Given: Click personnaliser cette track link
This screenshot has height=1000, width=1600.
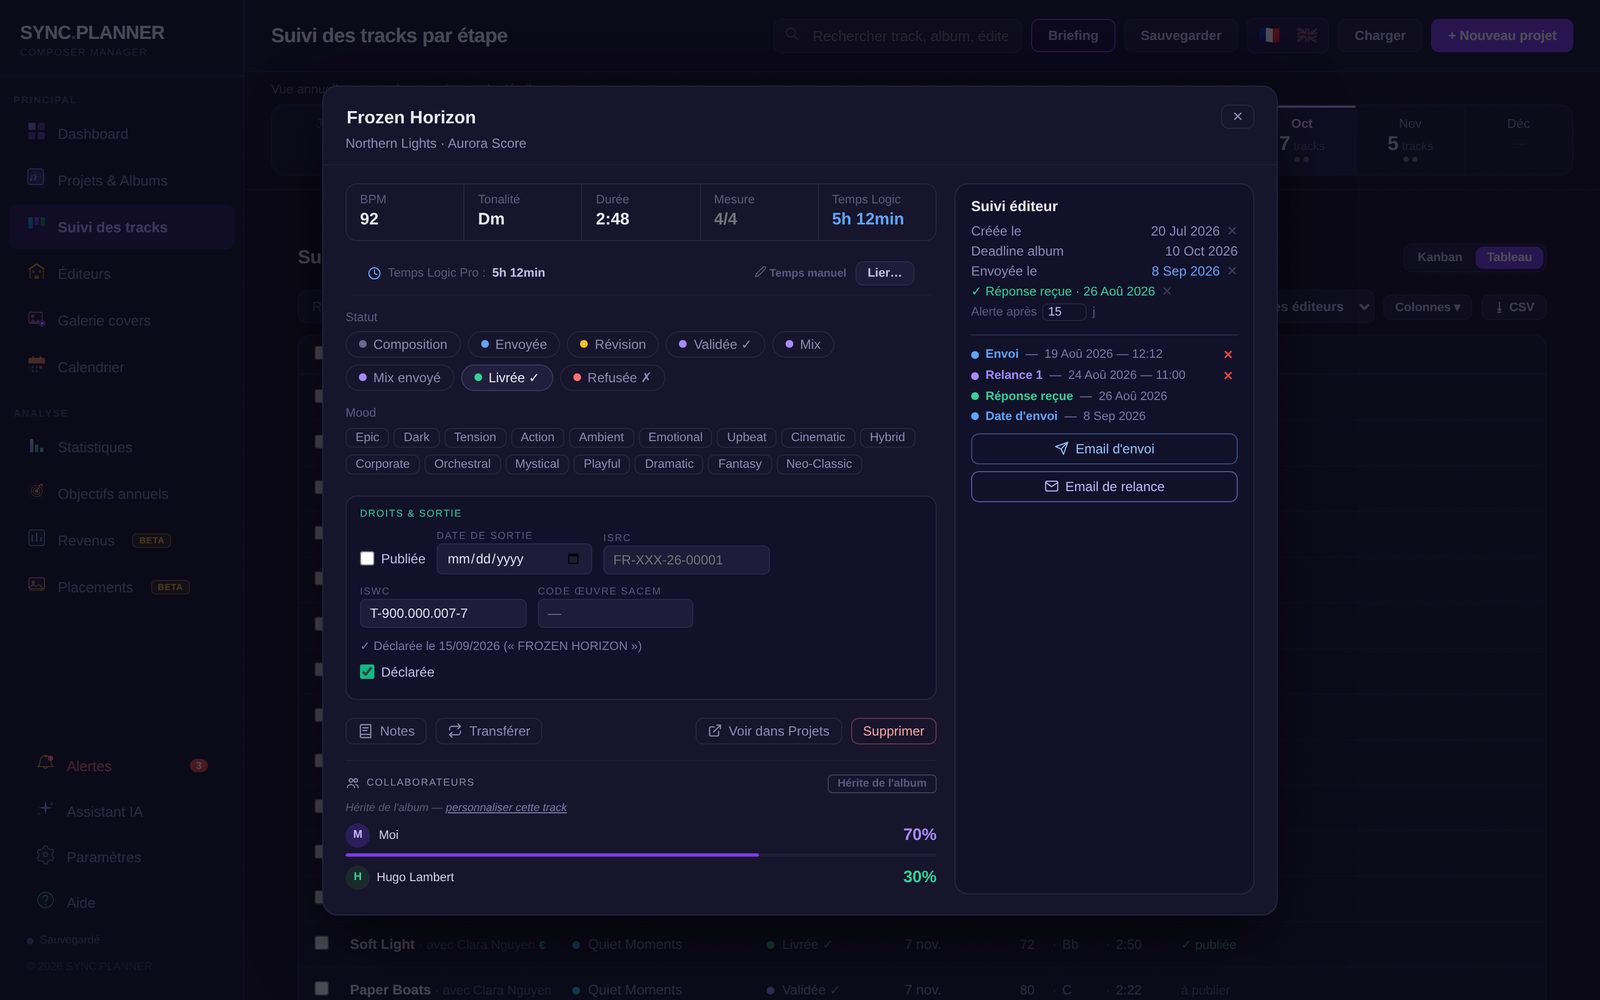Looking at the screenshot, I should [x=506, y=807].
